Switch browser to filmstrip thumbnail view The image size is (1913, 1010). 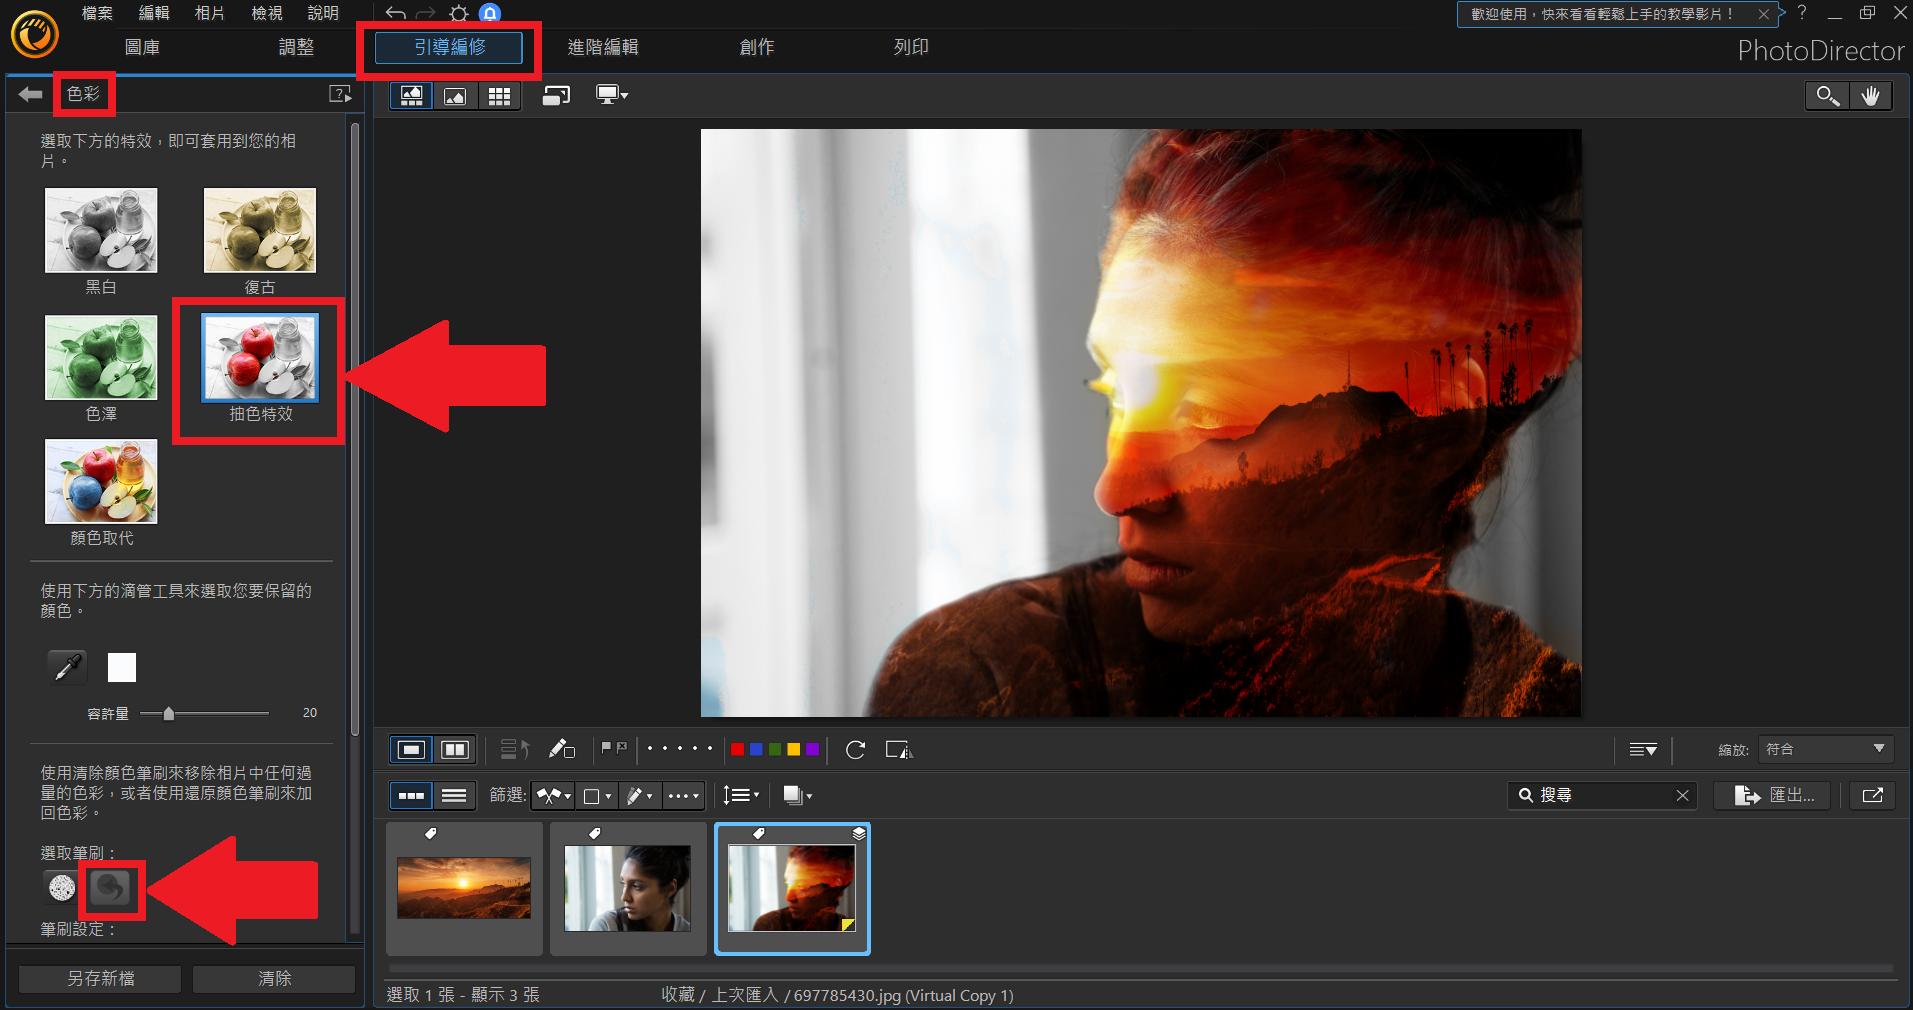(411, 796)
